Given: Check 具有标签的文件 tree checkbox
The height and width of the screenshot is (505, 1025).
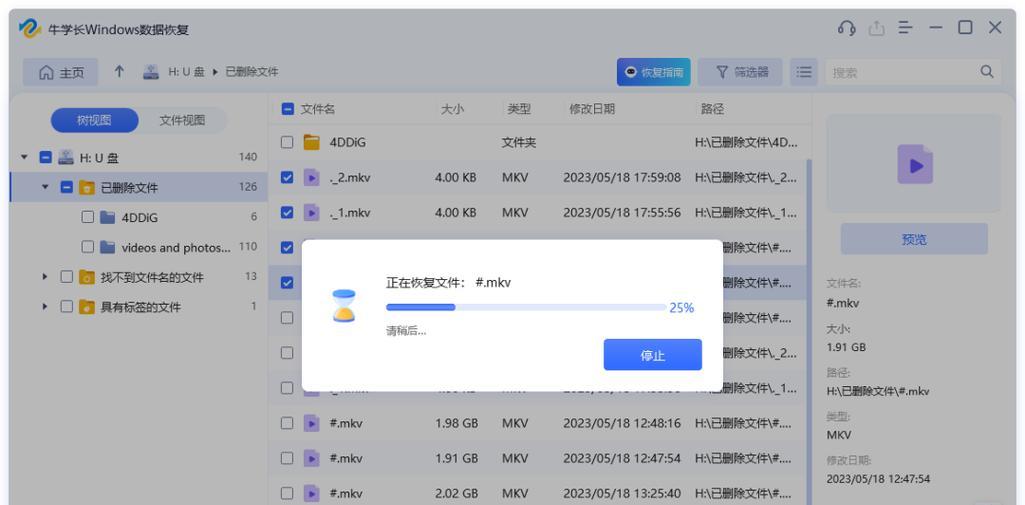Looking at the screenshot, I should click(x=66, y=307).
